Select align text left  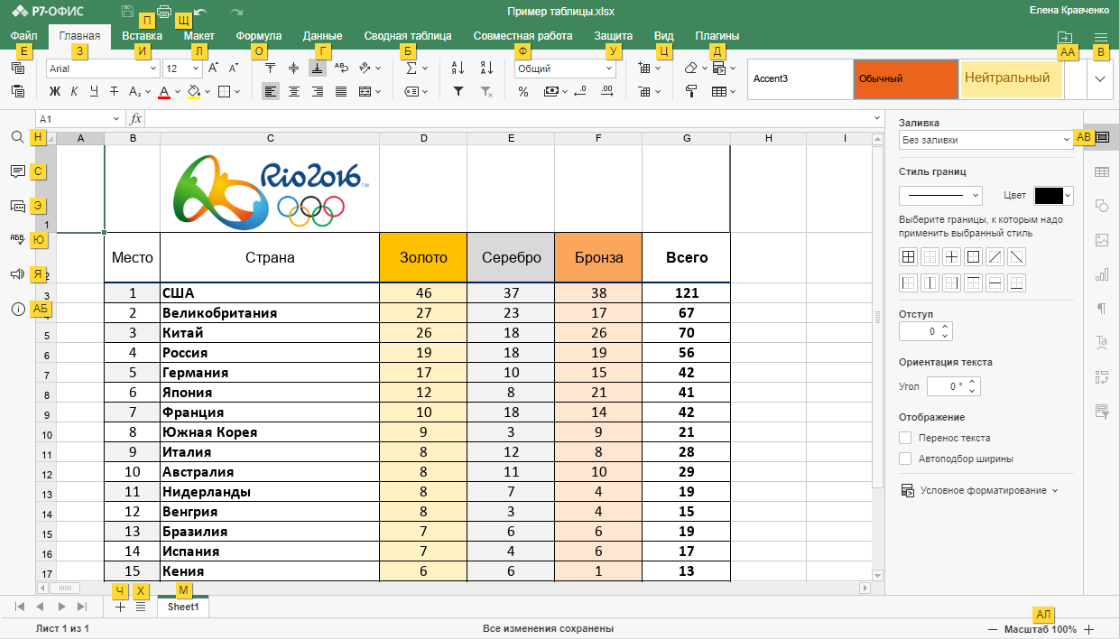coord(270,91)
